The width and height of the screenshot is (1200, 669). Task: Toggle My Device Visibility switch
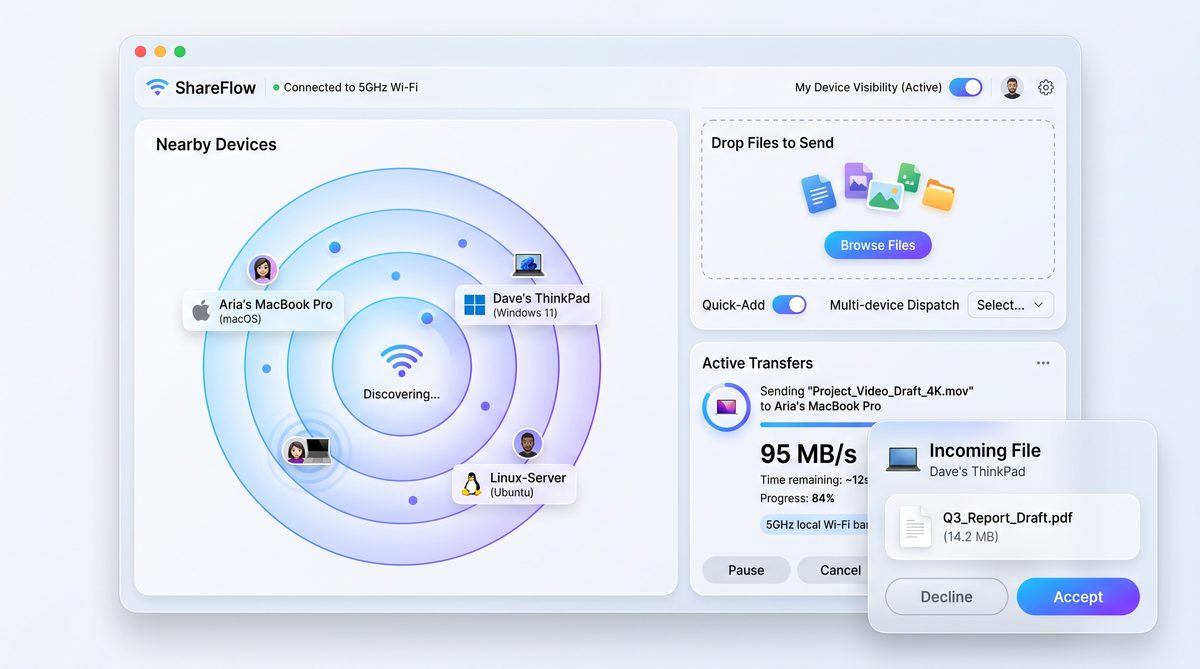pos(966,87)
